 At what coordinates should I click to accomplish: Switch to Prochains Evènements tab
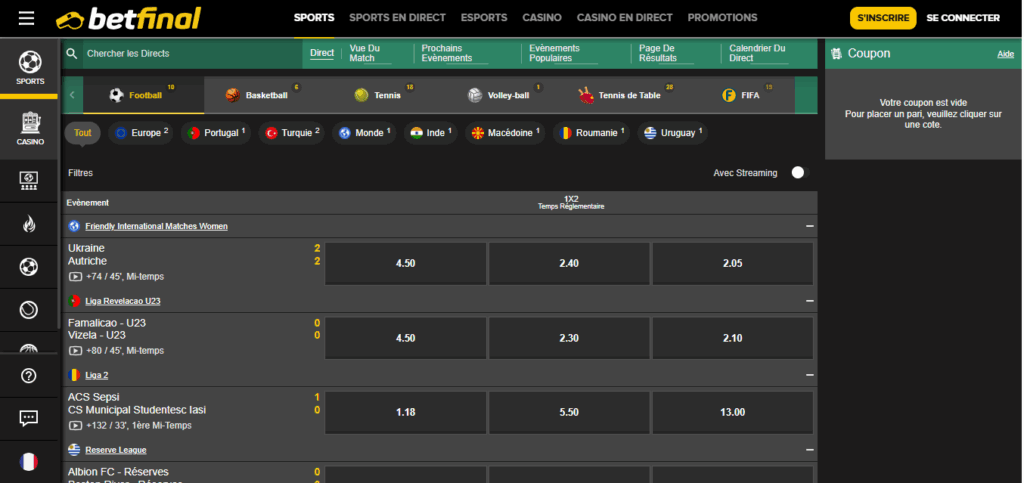[x=448, y=53]
